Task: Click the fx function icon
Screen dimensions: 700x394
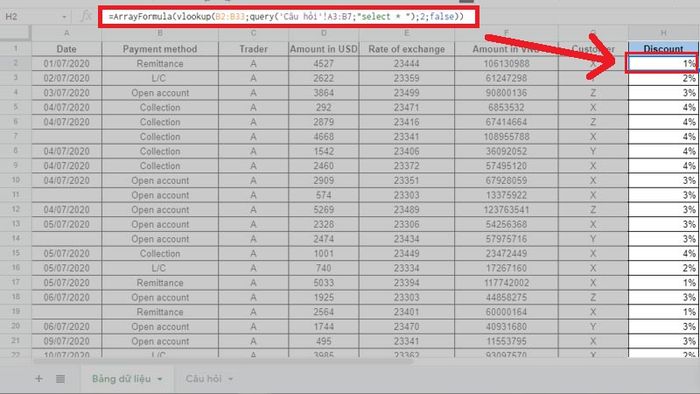Action: [x=86, y=17]
